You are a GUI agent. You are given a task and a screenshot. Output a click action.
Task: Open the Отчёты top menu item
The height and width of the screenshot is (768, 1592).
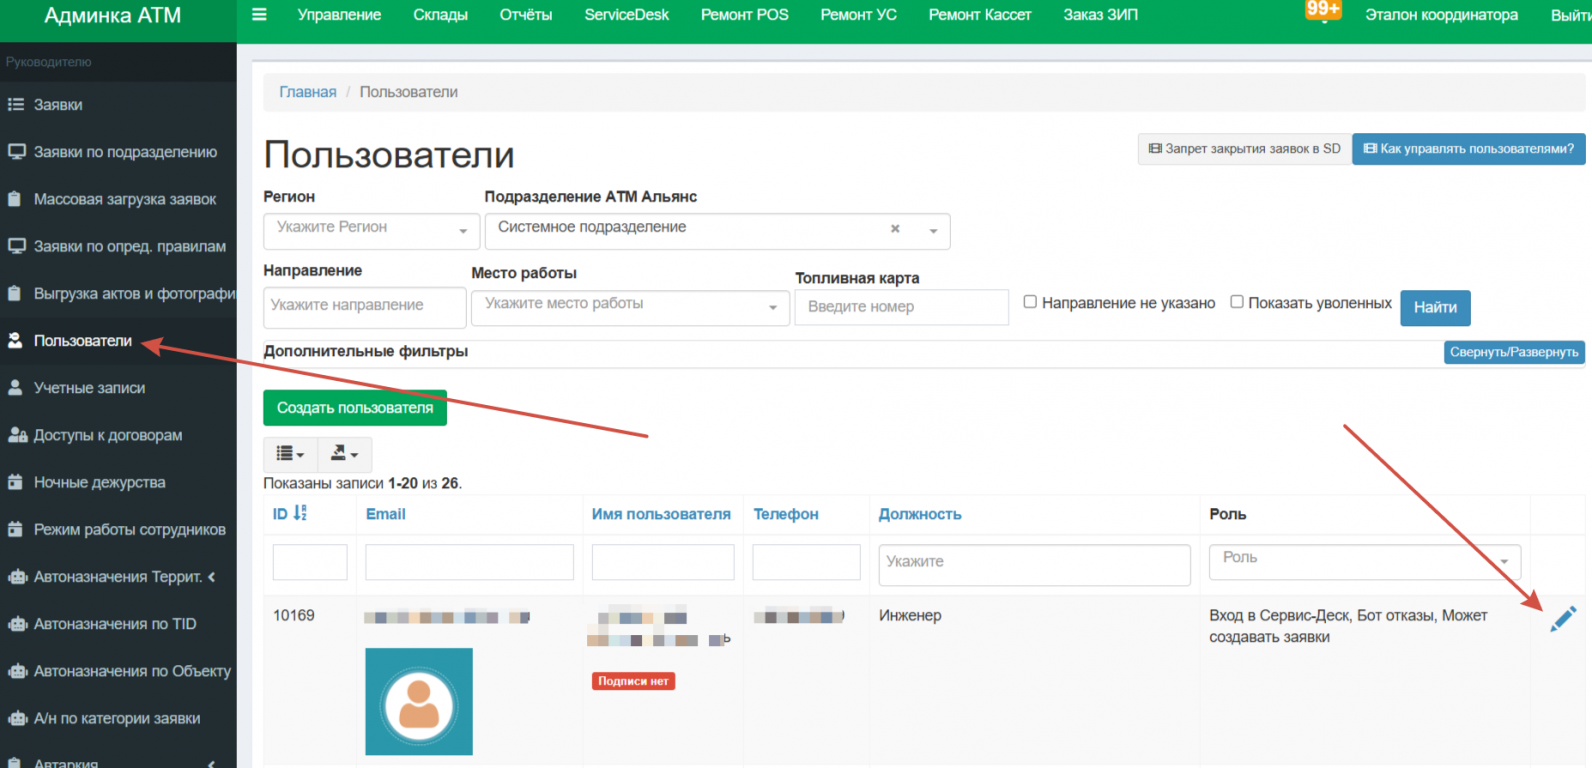[x=526, y=15]
